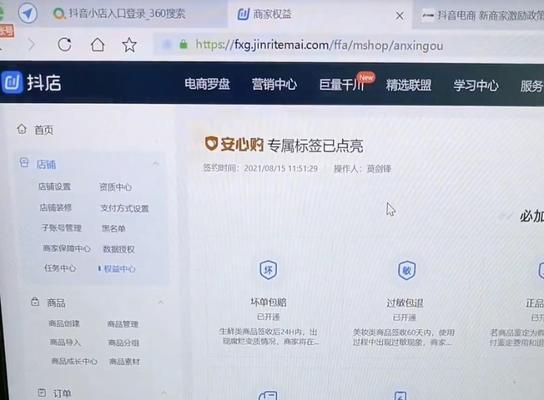The height and width of the screenshot is (400, 544).
Task: Open 任务中心 in sidebar
Action: click(60, 268)
